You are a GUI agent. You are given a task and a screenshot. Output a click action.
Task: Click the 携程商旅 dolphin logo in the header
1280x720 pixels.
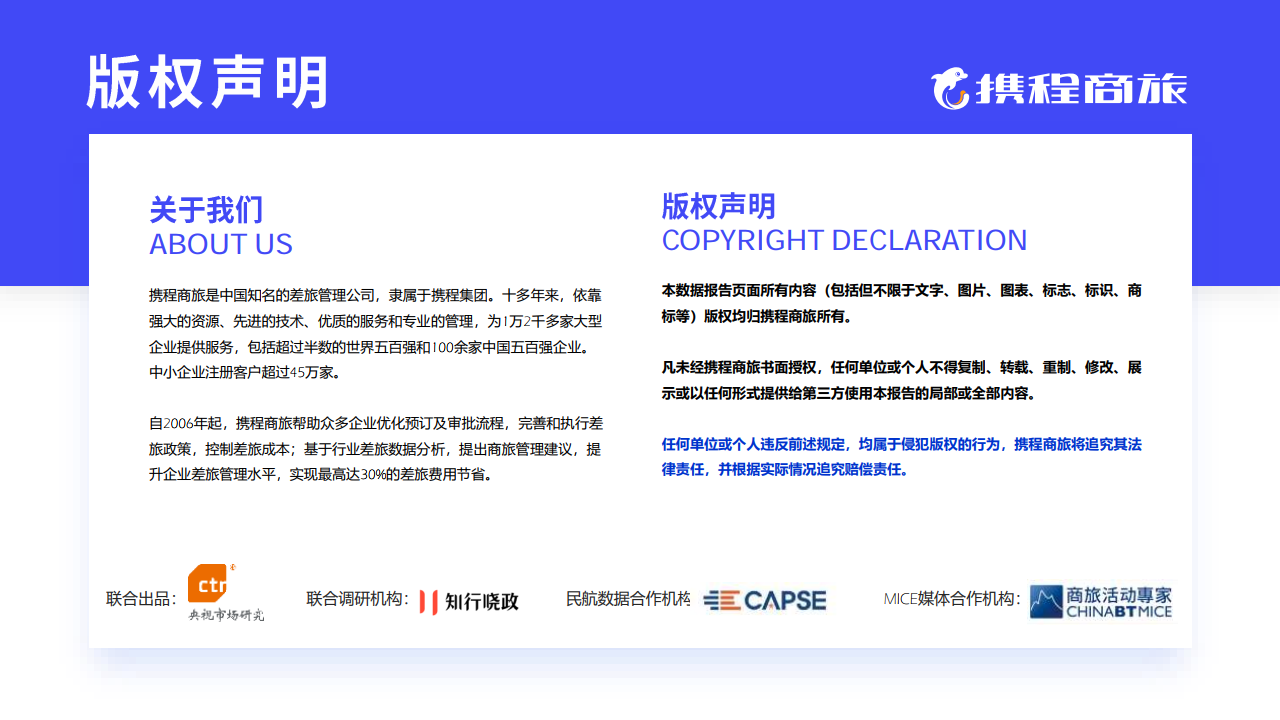pyautogui.click(x=1060, y=89)
